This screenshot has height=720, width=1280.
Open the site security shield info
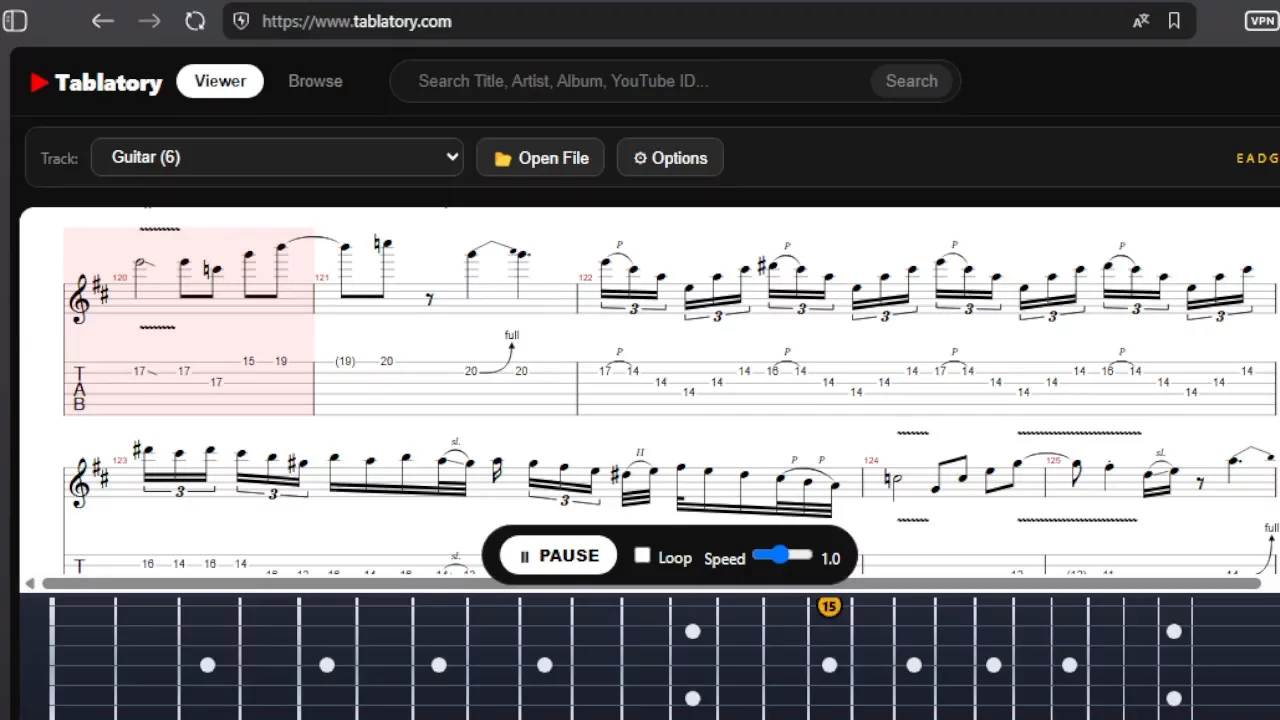tap(241, 21)
